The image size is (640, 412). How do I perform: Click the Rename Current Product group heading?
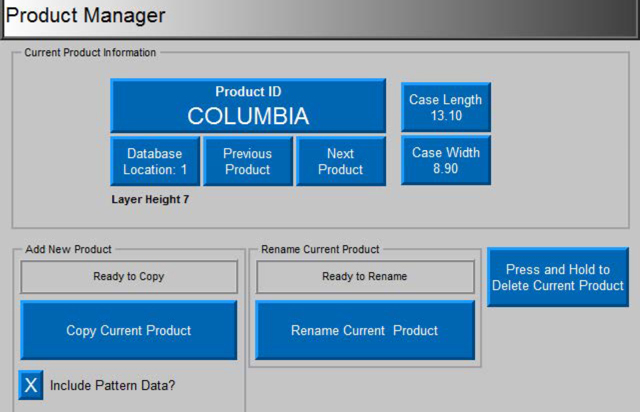click(320, 248)
